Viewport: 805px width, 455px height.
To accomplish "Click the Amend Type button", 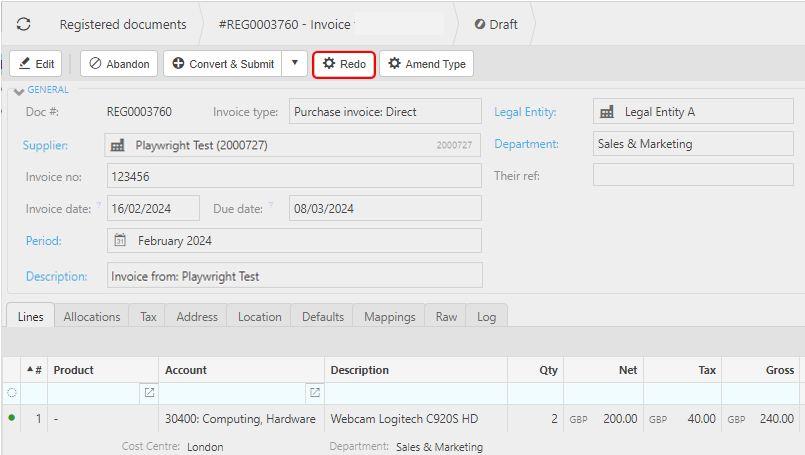I will tap(426, 64).
